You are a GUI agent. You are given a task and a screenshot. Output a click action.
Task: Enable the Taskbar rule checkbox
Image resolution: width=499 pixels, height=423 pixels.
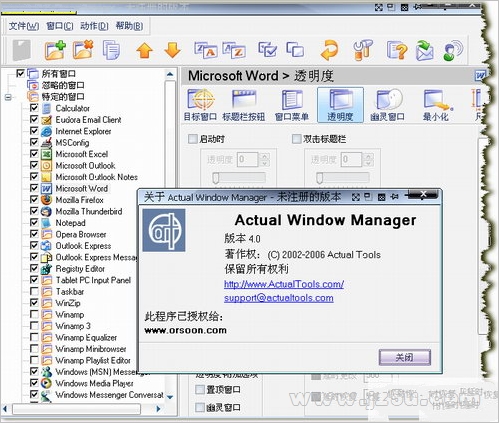[34, 291]
